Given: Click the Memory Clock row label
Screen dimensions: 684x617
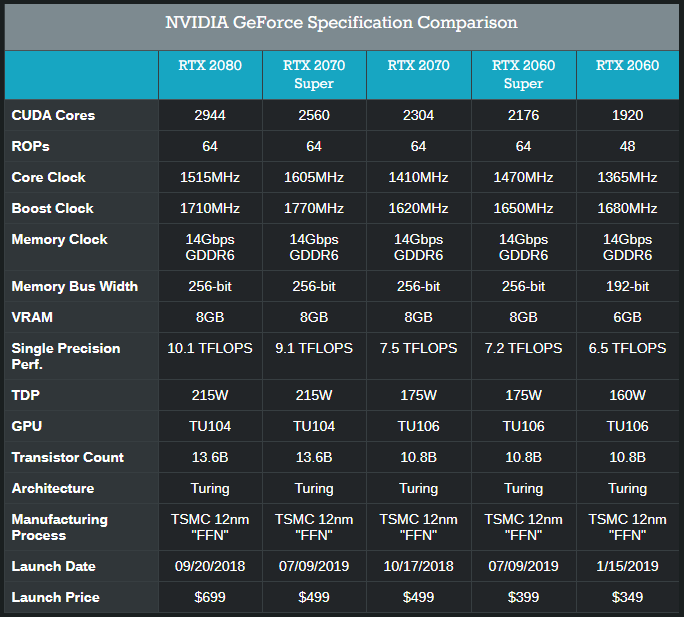Looking at the screenshot, I should click(59, 239).
